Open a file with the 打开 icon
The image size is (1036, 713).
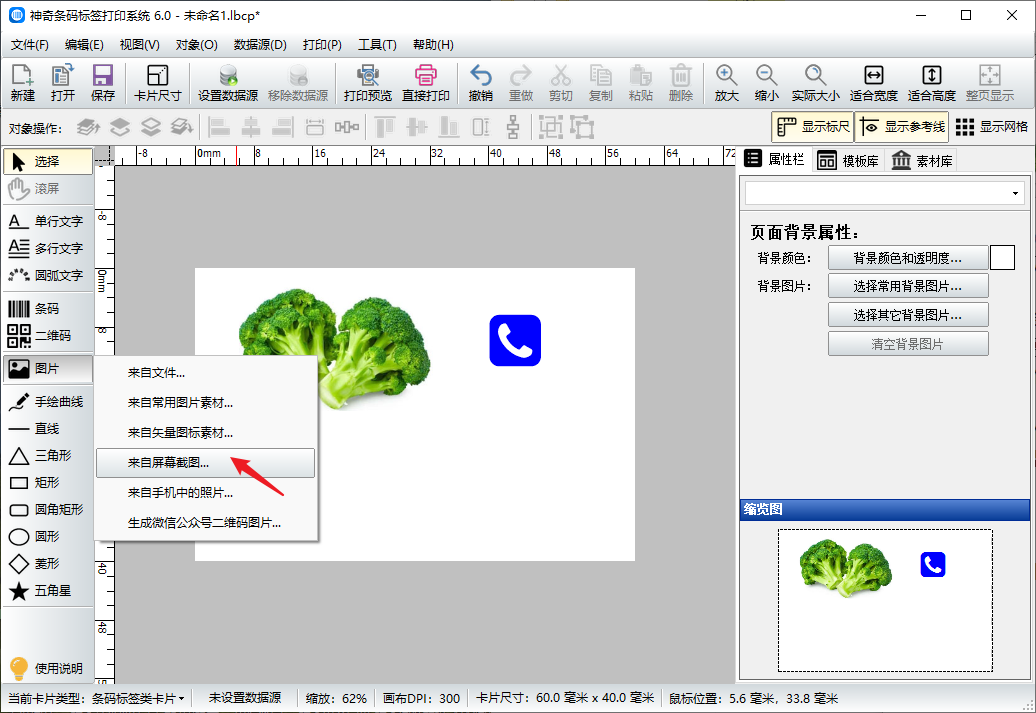[x=63, y=83]
